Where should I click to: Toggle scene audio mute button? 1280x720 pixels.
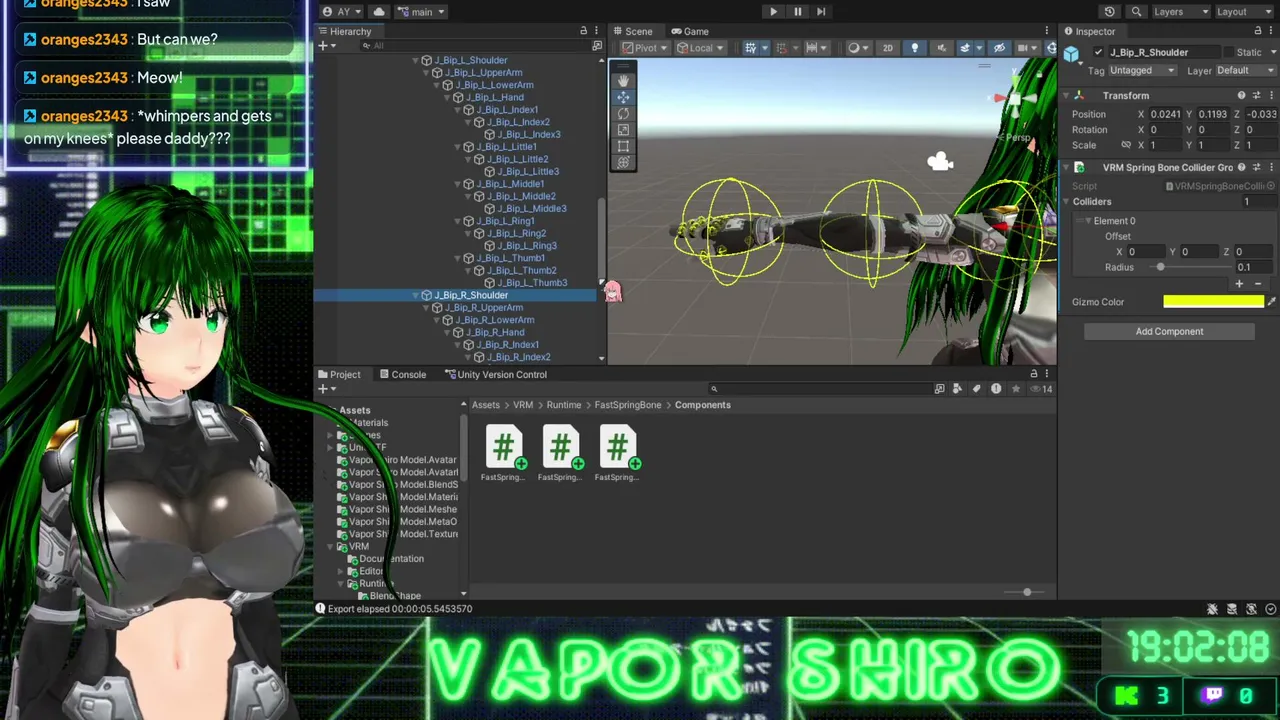click(941, 48)
